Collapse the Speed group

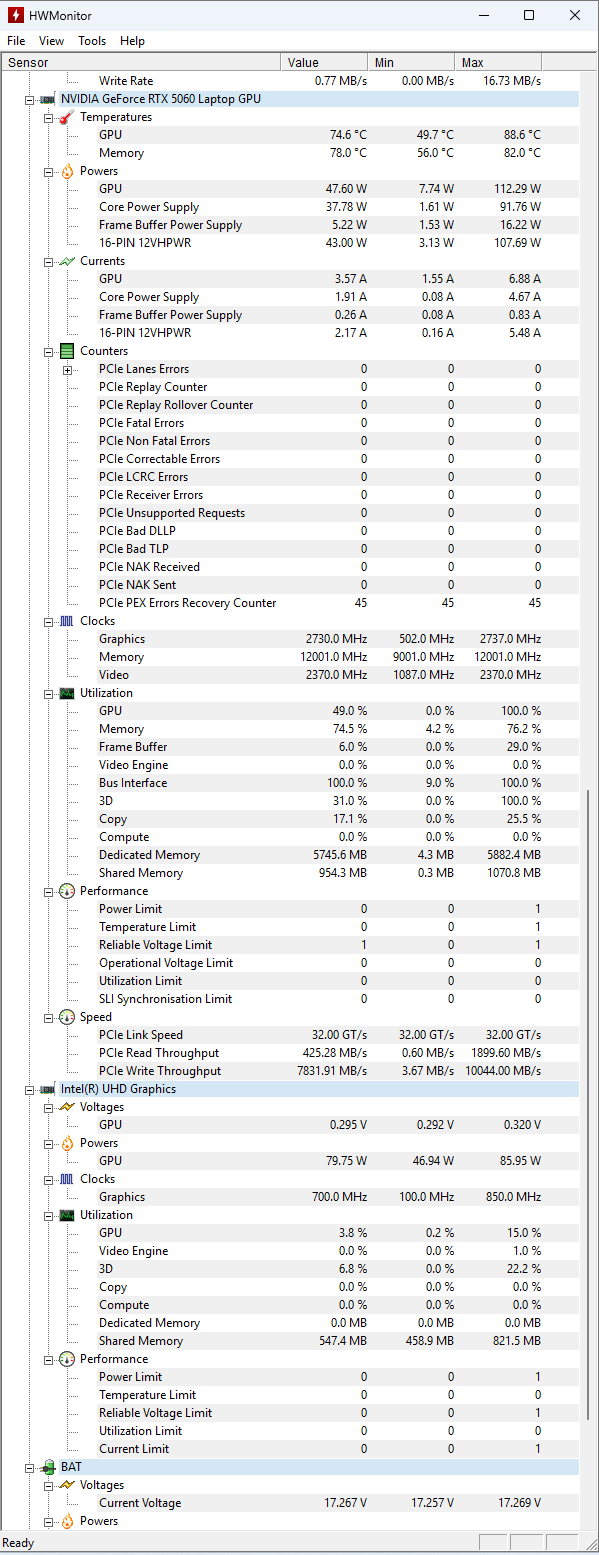(48, 1017)
